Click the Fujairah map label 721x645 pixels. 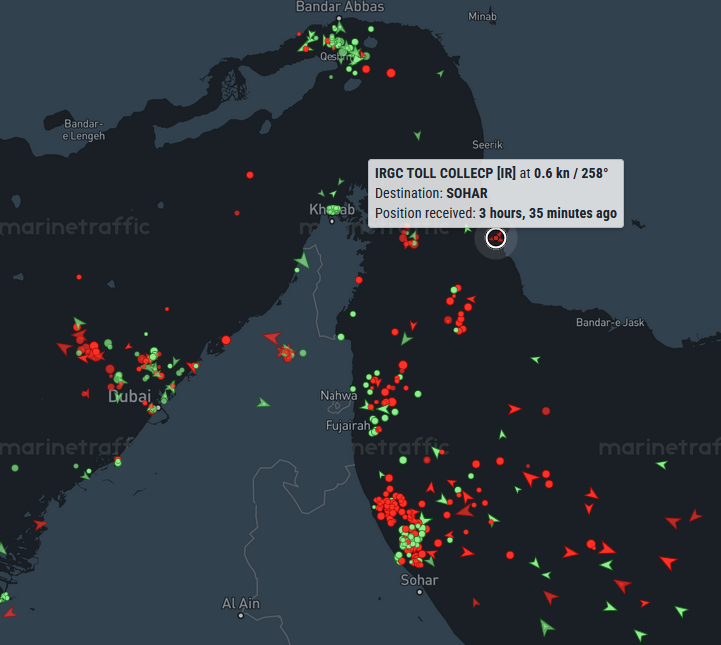(348, 426)
